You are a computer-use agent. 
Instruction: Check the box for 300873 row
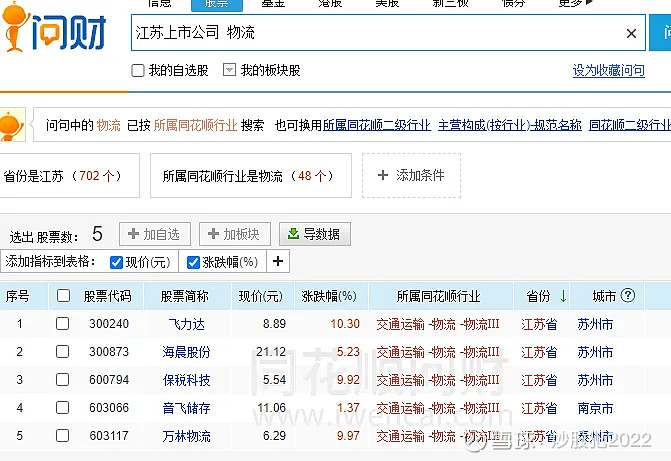[62, 352]
